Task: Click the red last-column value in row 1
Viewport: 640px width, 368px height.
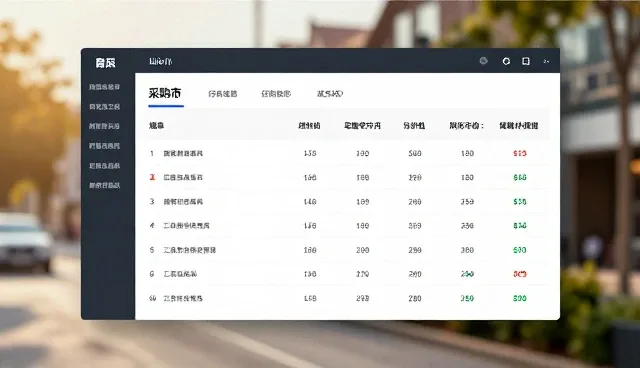Action: 520,153
